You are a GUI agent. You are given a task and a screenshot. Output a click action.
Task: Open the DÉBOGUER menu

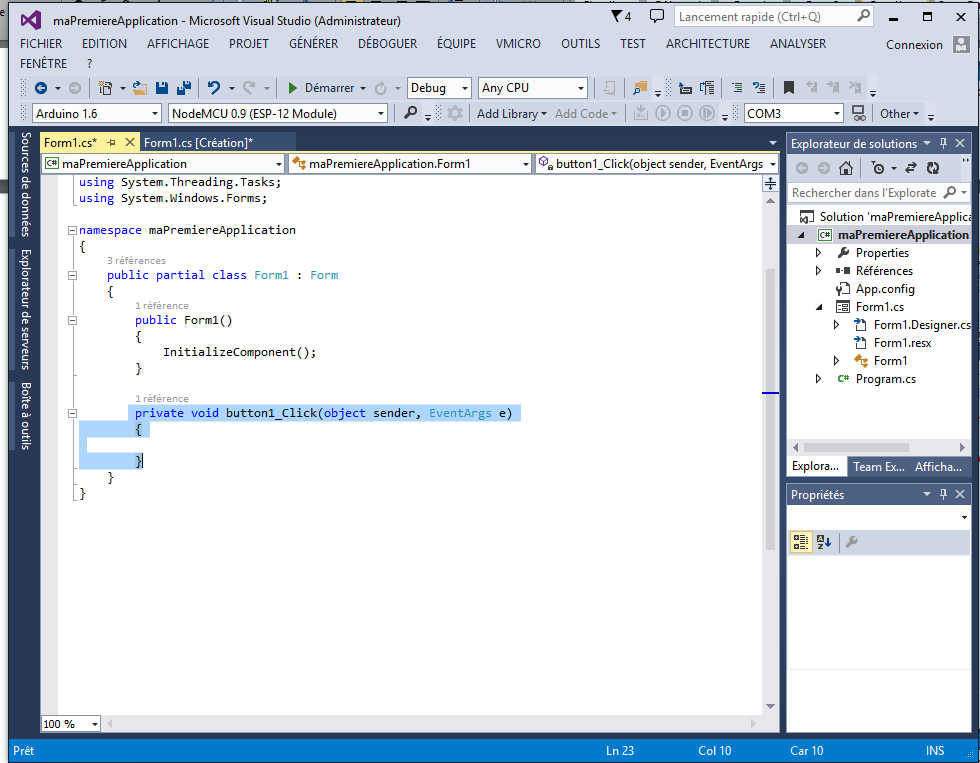388,44
